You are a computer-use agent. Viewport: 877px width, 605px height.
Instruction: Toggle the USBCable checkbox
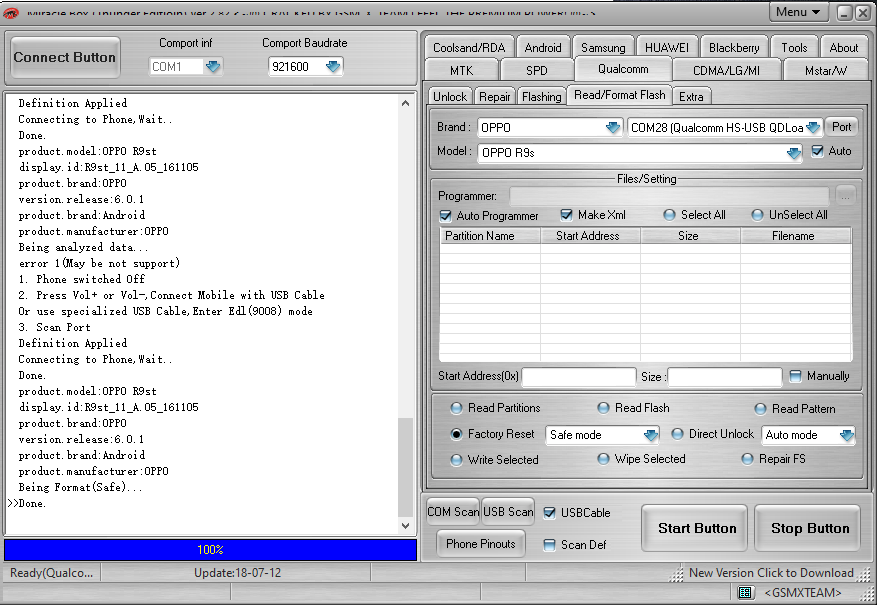(549, 513)
